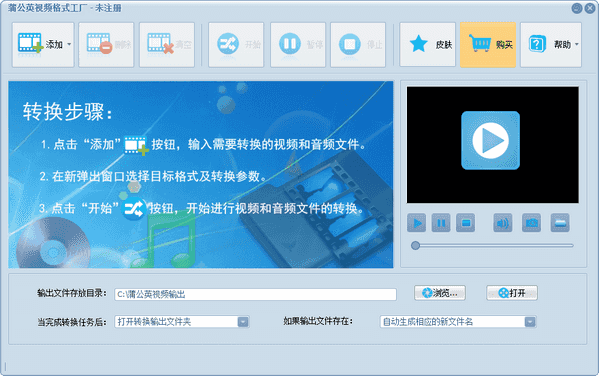Click the 转换步骤 instructions banner
The width and height of the screenshot is (599, 376).
coord(201,174)
